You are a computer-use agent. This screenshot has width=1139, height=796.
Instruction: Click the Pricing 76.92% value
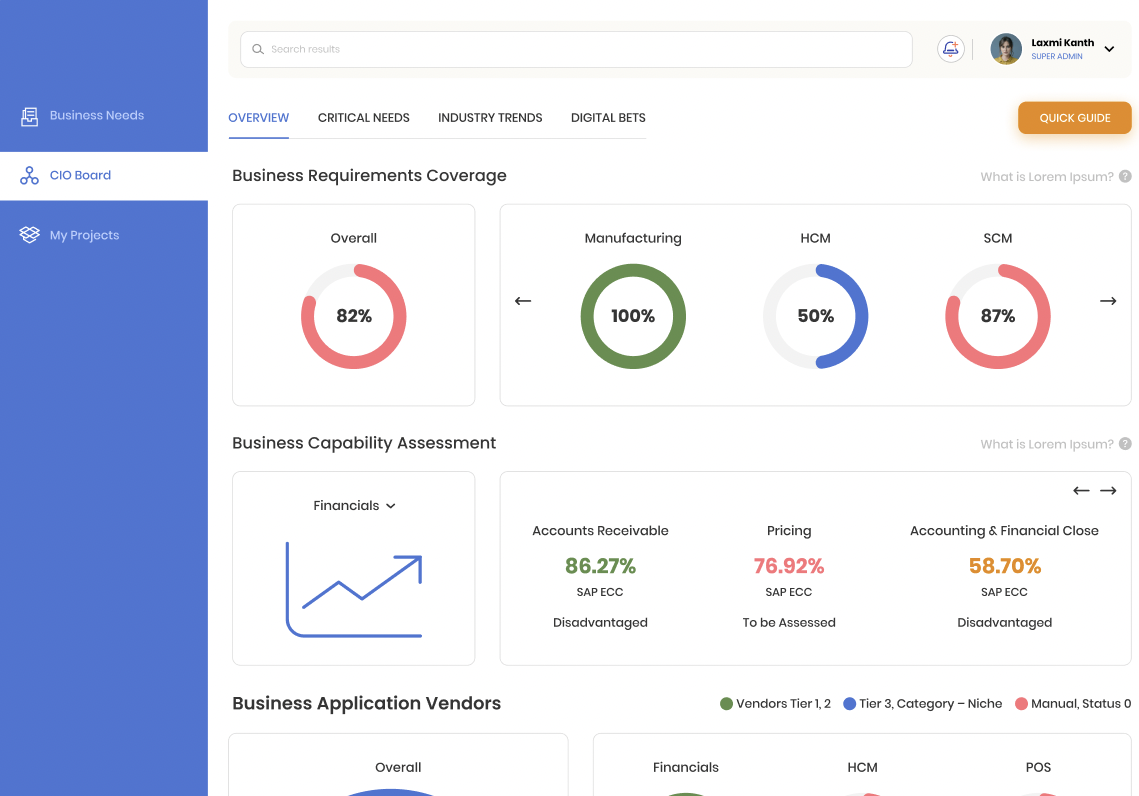click(789, 566)
